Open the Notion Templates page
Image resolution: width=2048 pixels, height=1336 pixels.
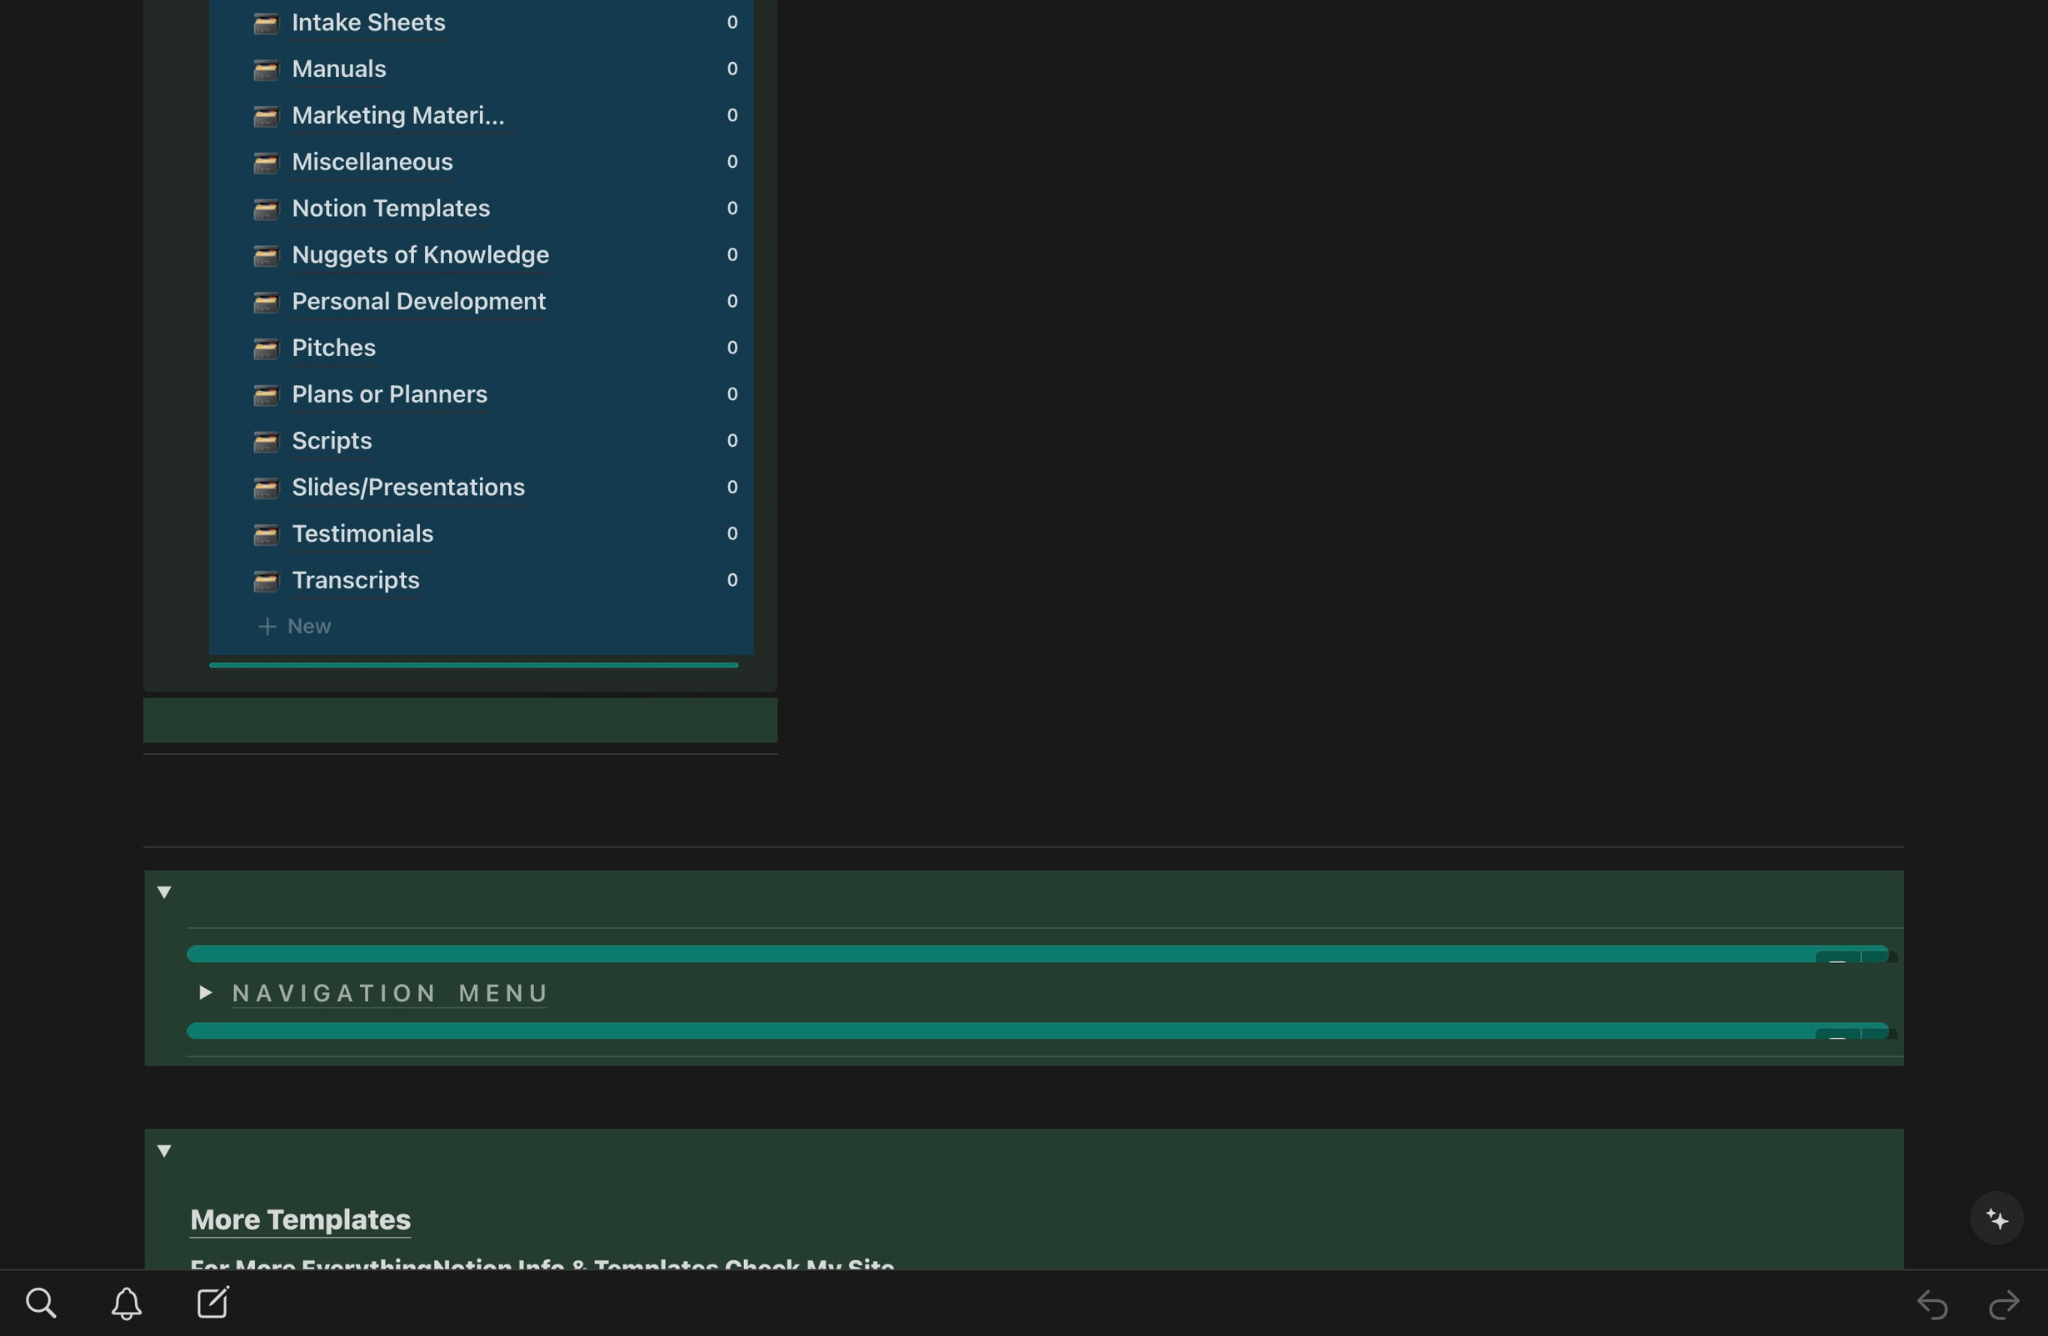(x=390, y=208)
